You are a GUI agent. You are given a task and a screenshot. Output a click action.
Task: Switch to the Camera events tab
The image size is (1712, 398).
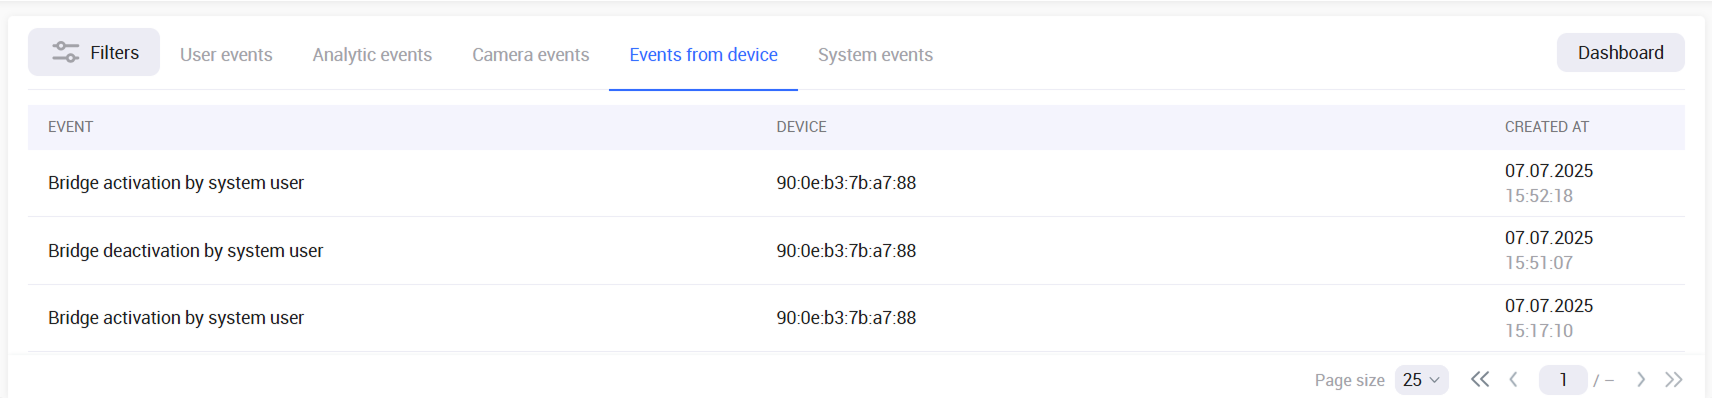tap(531, 55)
